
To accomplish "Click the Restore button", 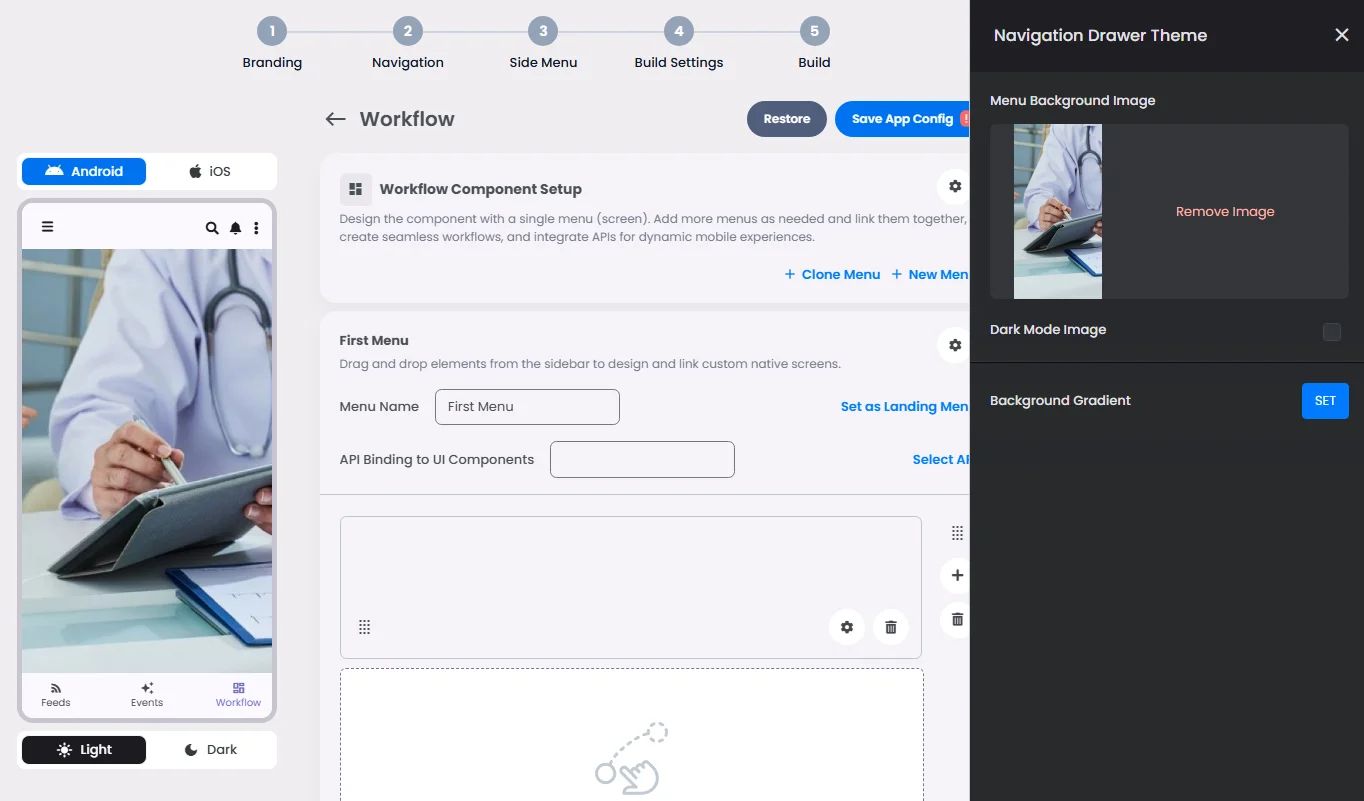I will 787,119.
